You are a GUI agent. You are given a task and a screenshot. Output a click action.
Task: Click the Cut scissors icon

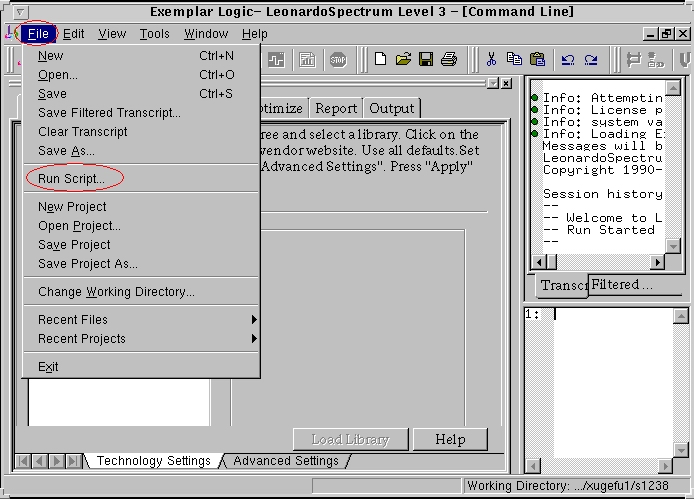point(492,60)
